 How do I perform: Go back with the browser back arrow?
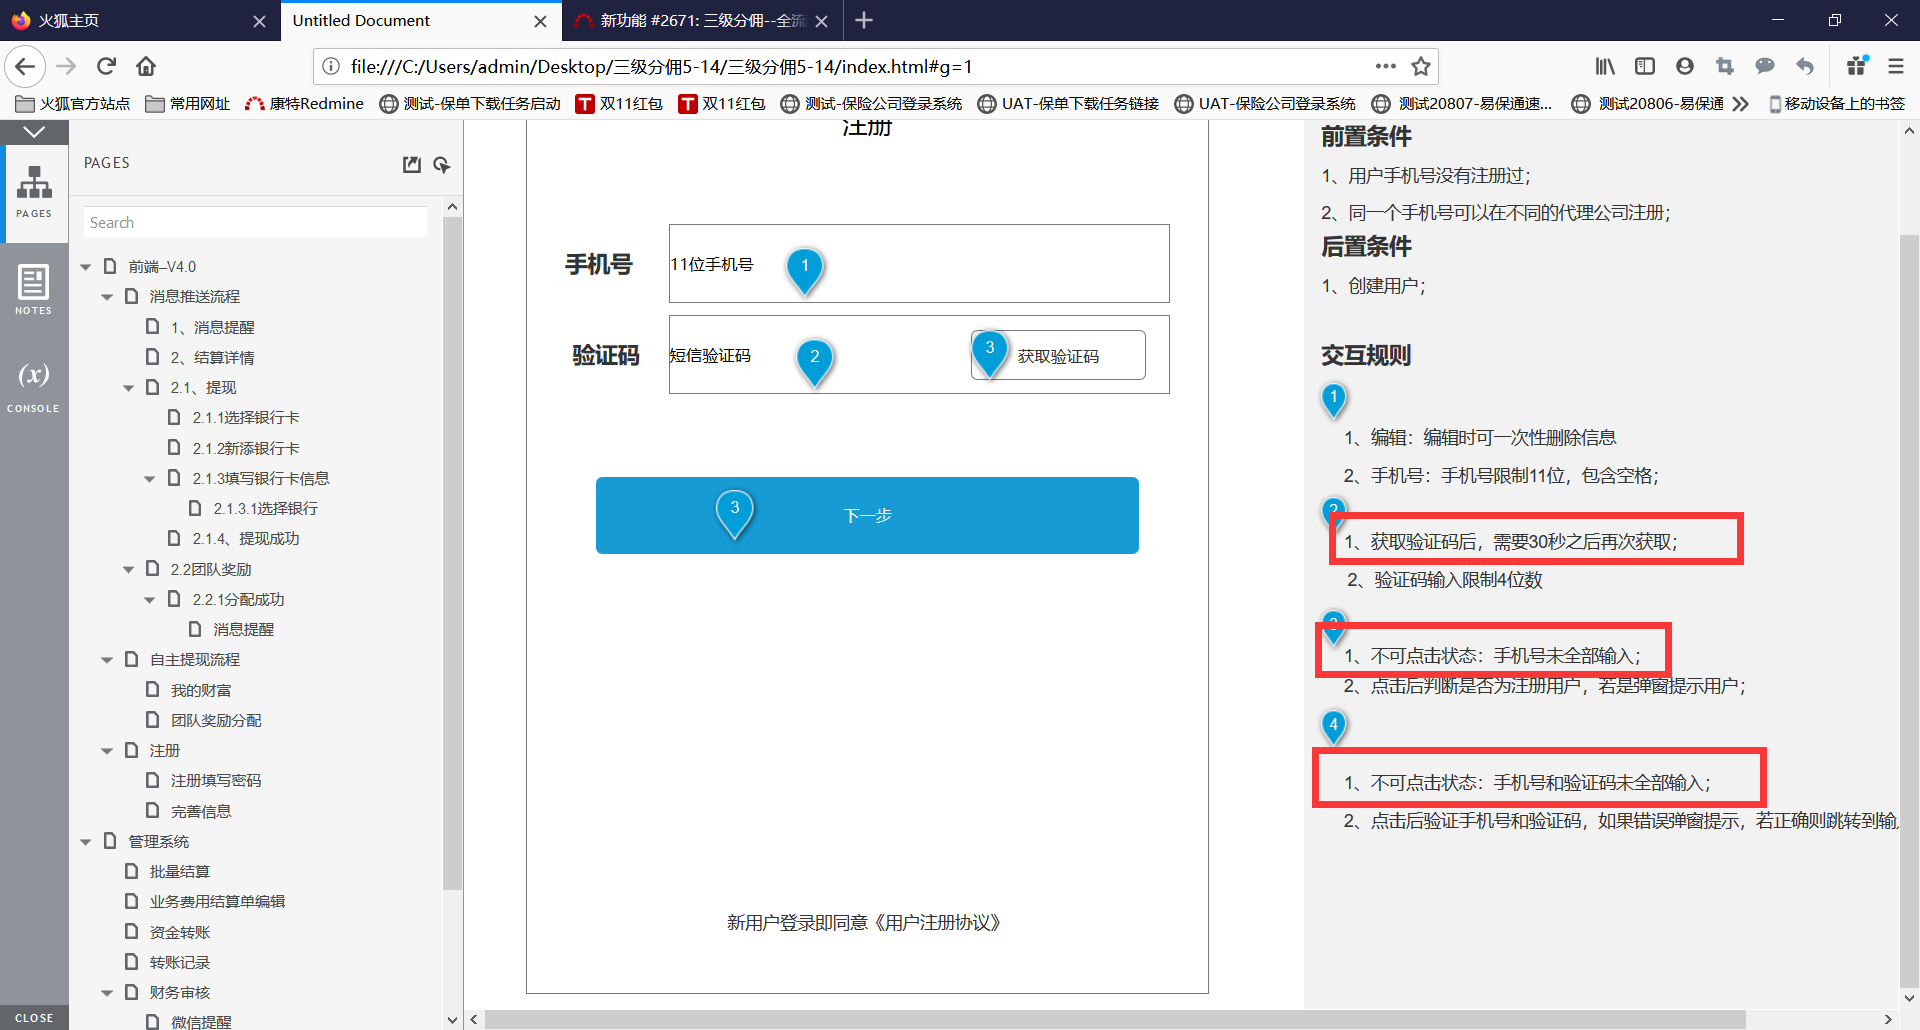[25, 66]
